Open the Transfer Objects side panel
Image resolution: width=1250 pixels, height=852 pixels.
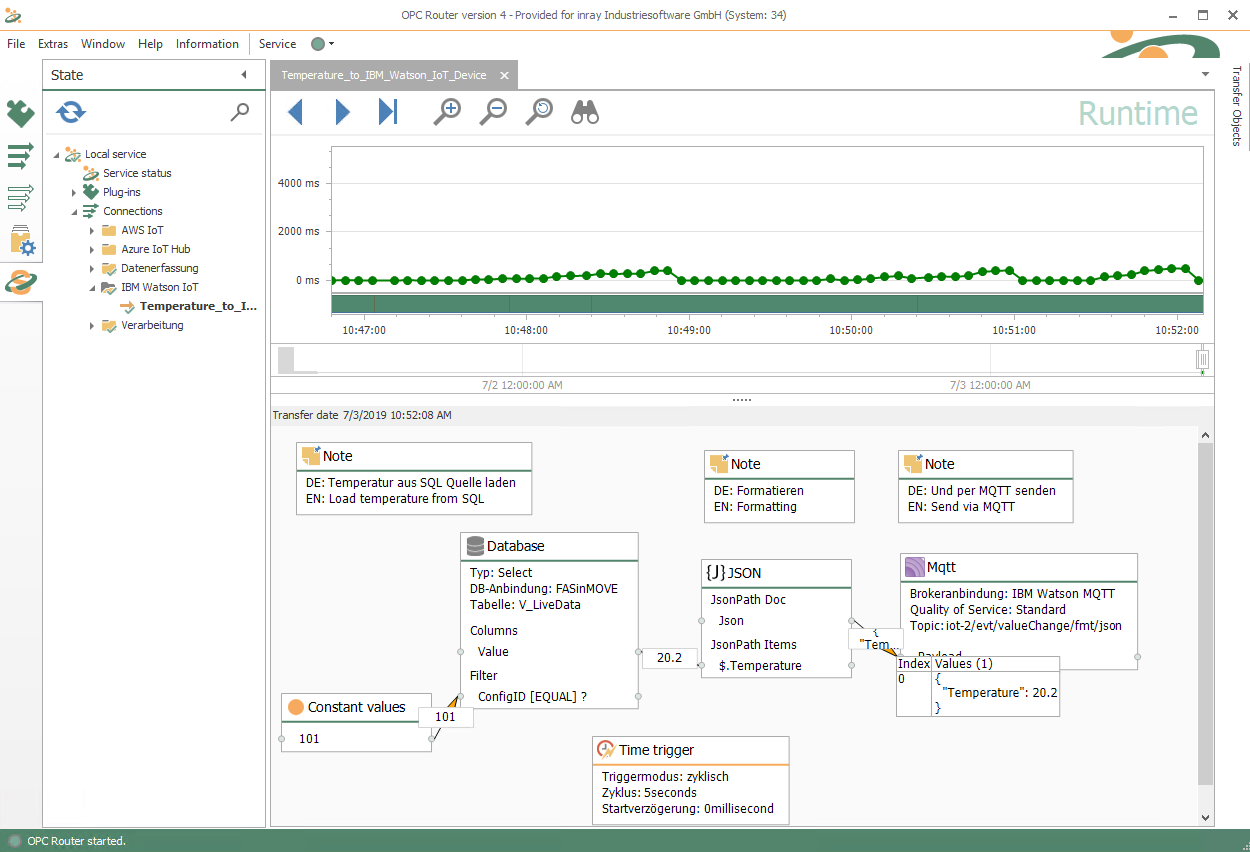tap(1236, 106)
